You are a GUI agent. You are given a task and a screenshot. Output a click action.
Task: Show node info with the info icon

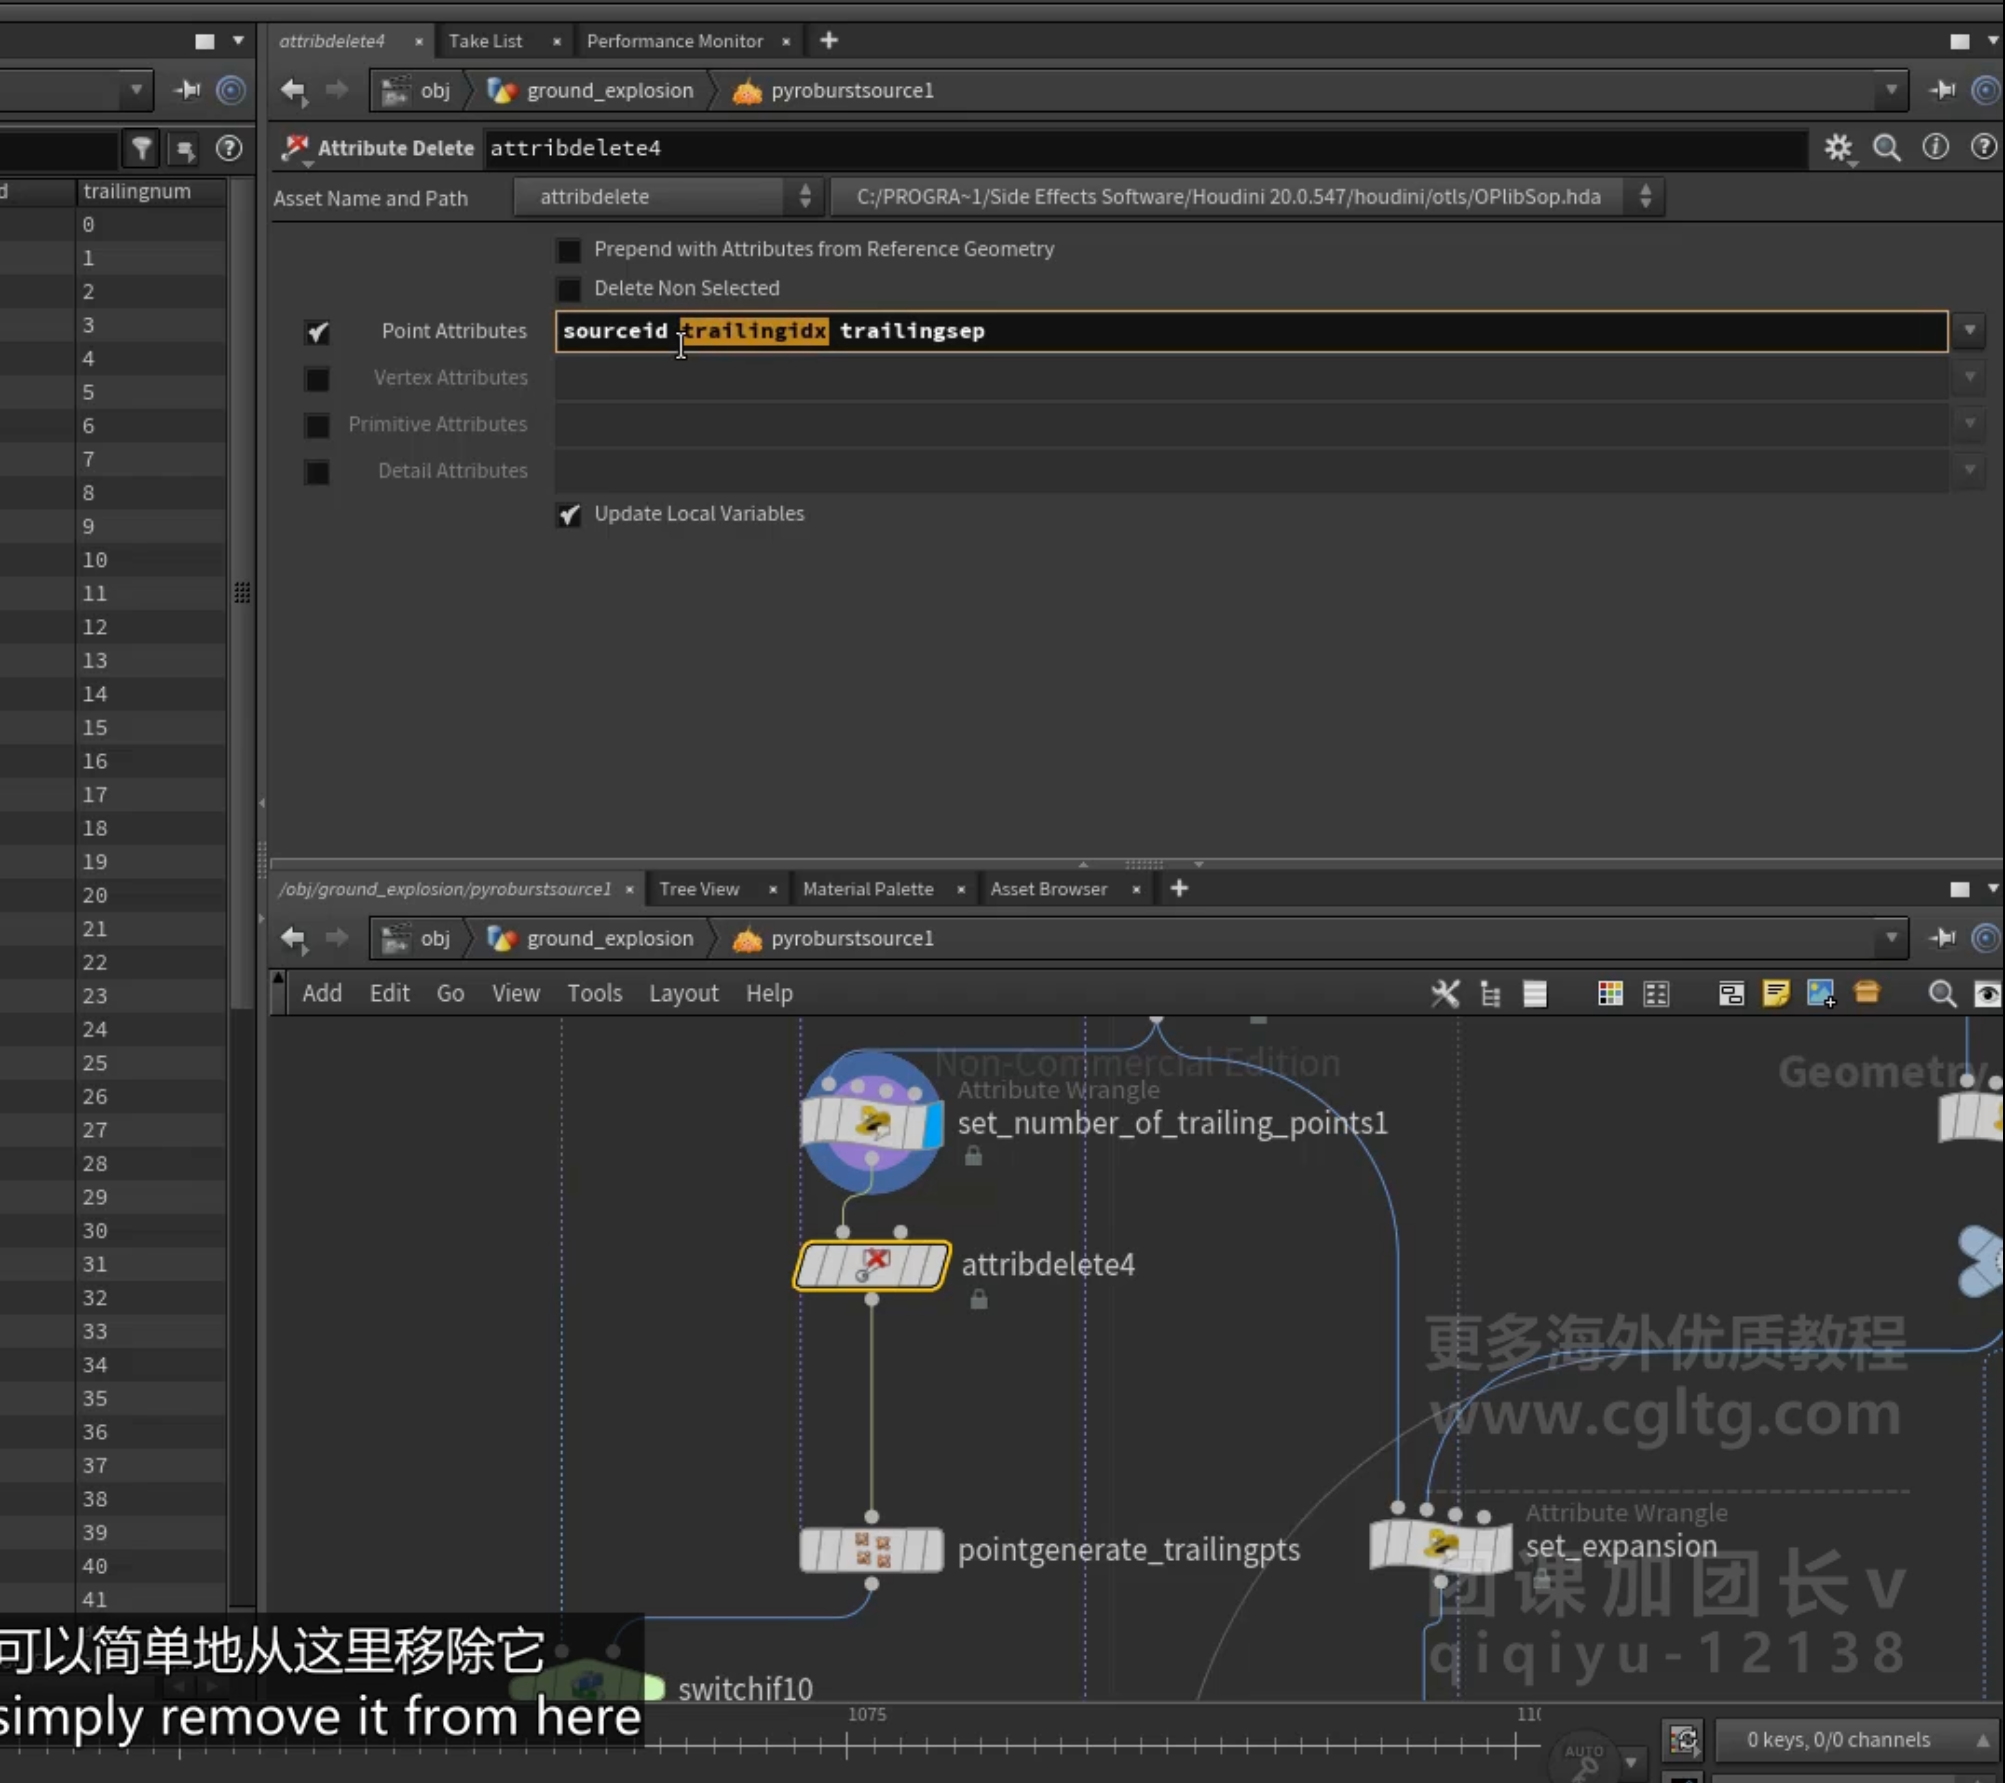pos(1935,147)
